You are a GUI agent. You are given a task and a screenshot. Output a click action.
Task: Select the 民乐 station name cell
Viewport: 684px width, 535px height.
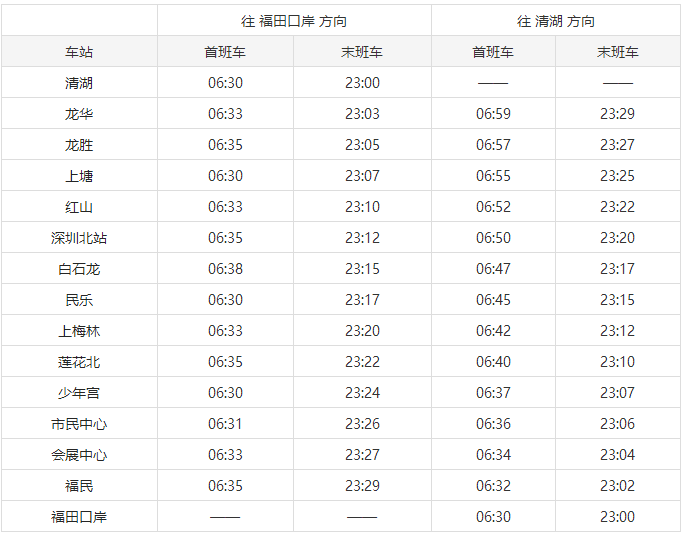pyautogui.click(x=79, y=300)
